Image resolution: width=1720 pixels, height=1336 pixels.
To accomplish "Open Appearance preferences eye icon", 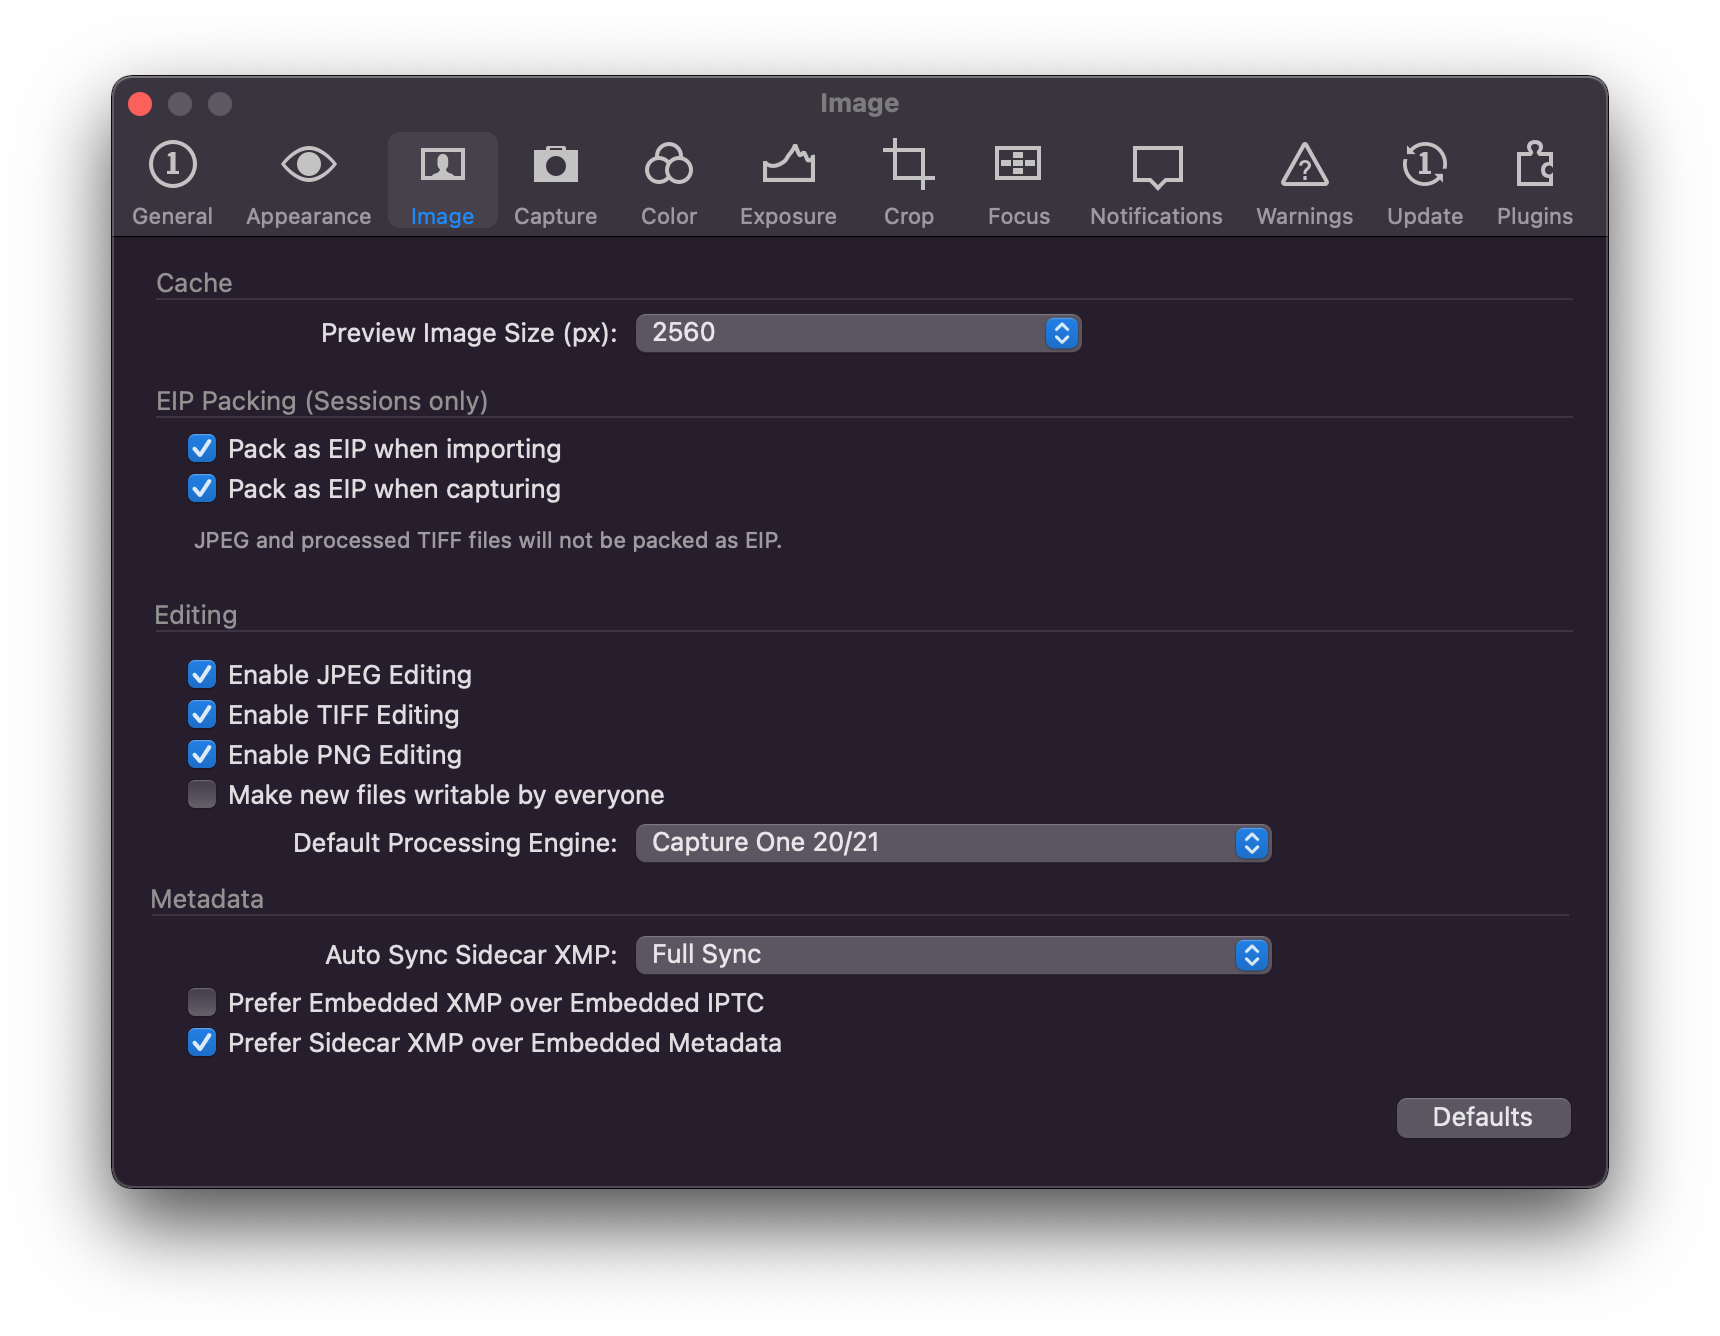I will 308,165.
